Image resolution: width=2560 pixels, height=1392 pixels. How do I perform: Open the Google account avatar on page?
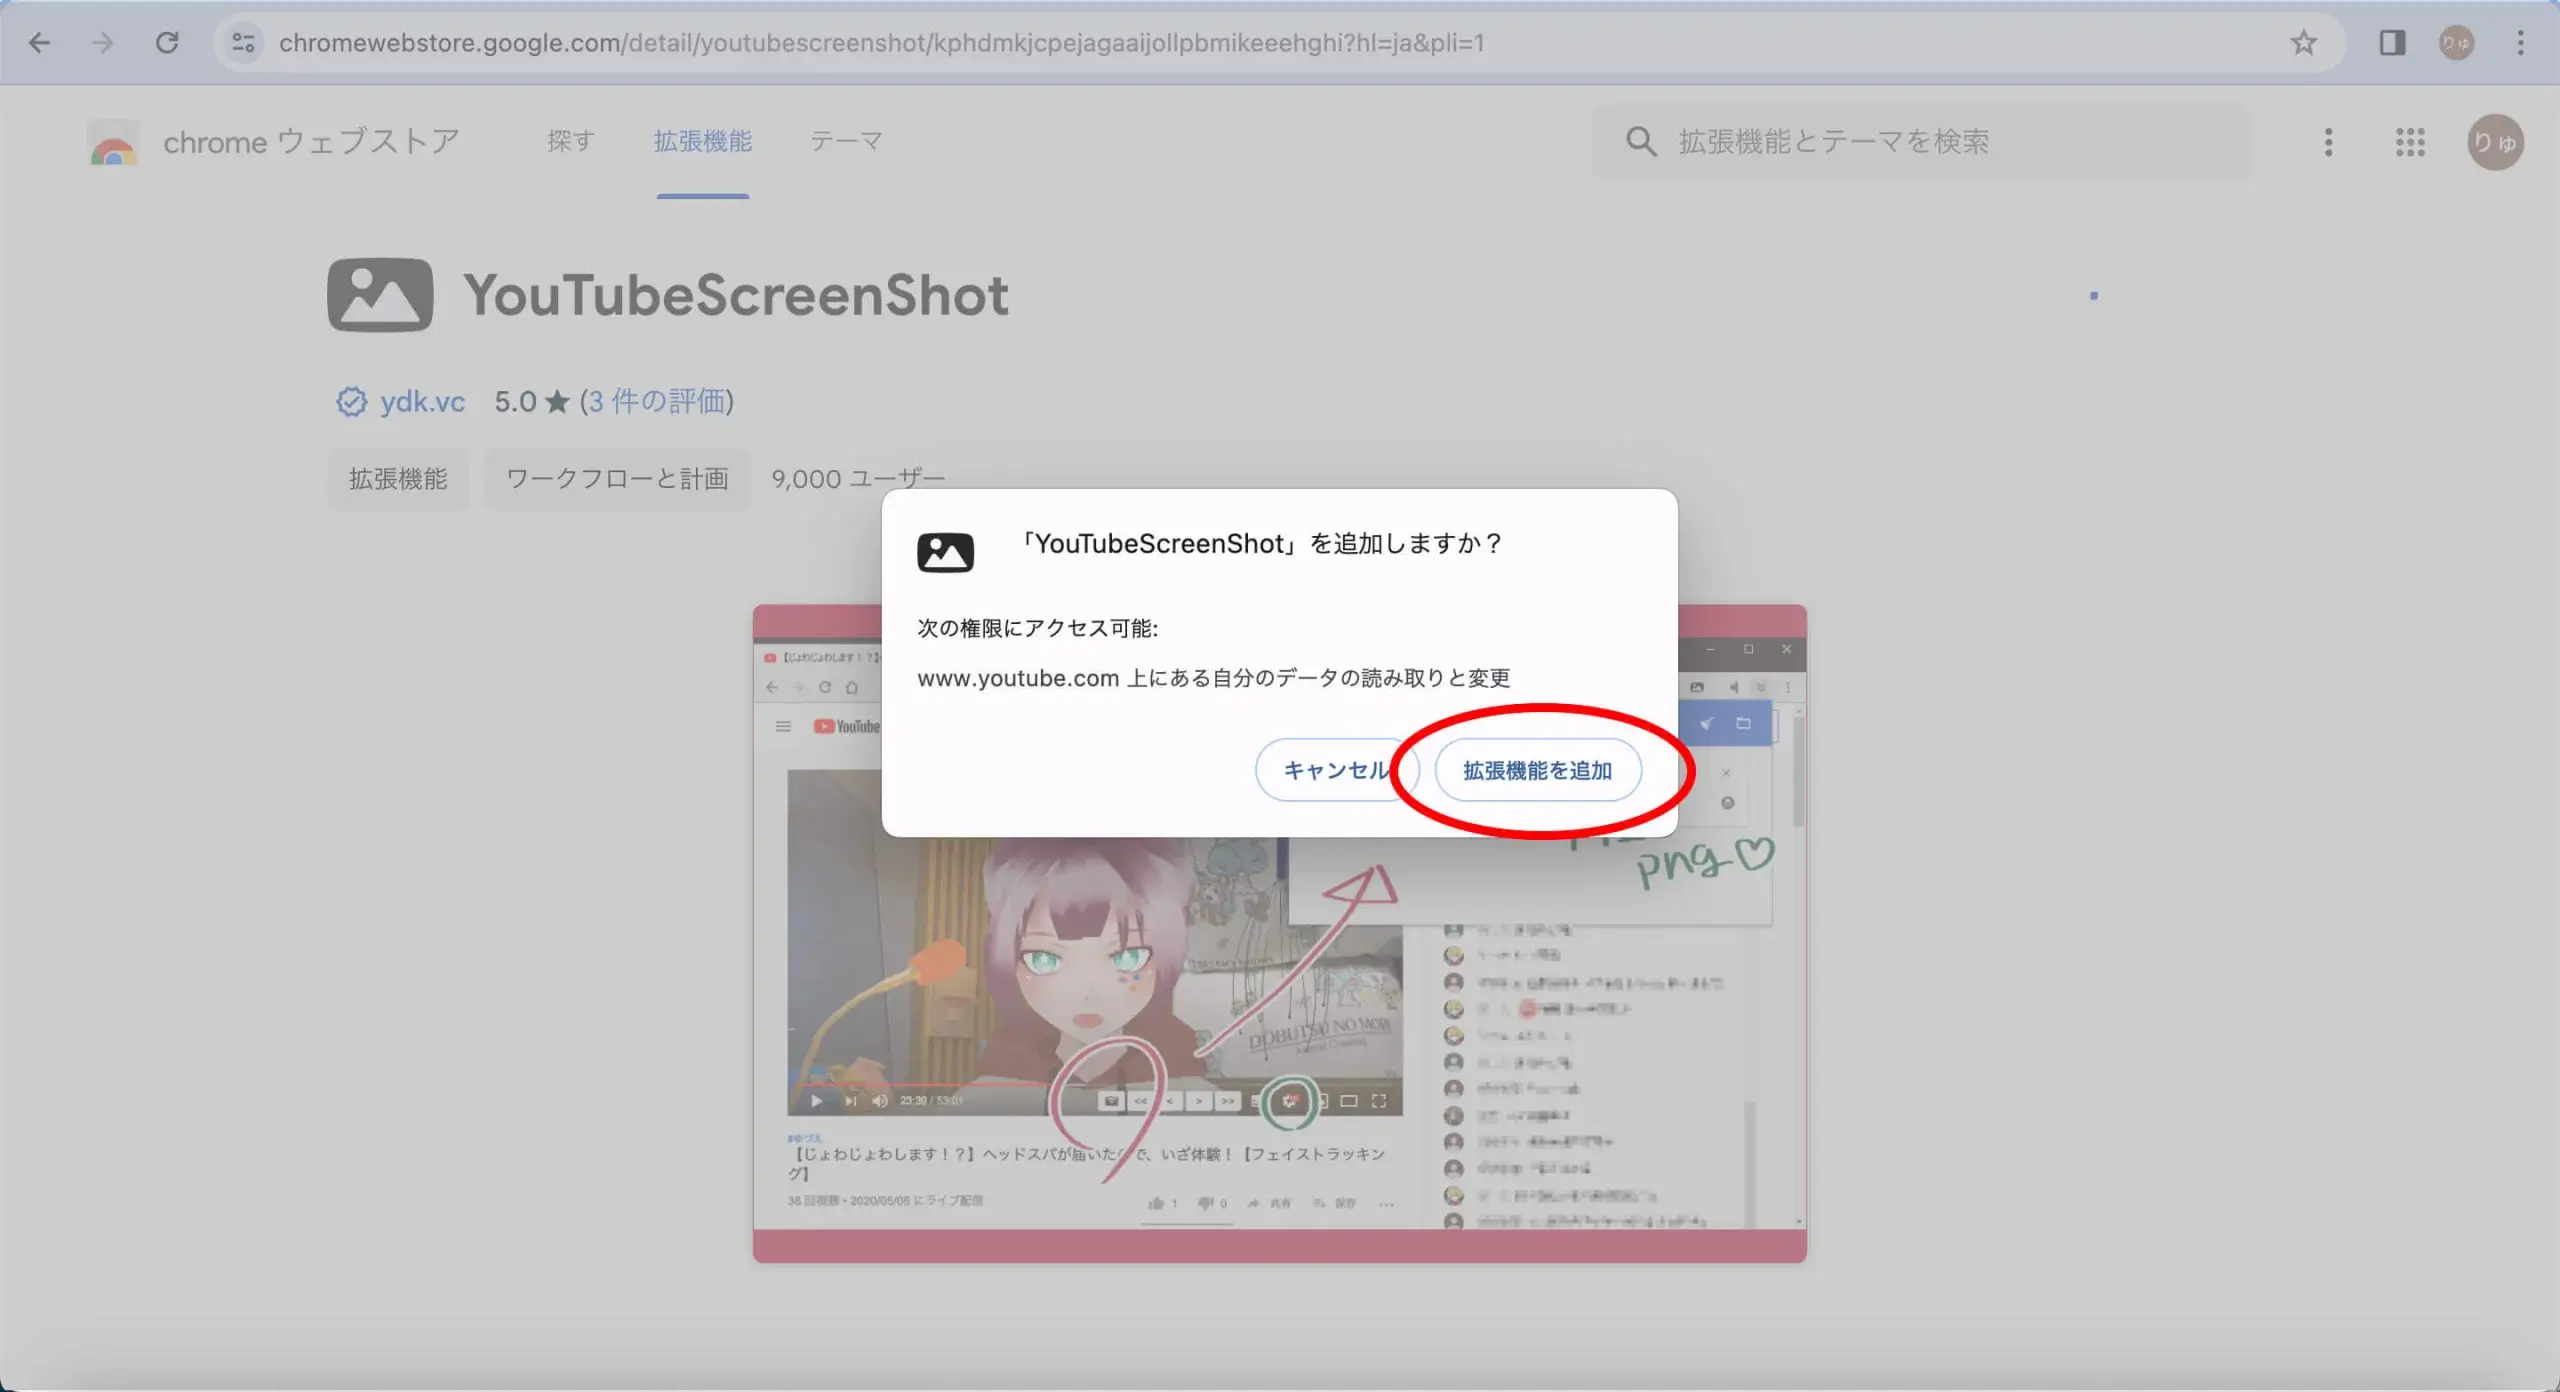click(2495, 142)
